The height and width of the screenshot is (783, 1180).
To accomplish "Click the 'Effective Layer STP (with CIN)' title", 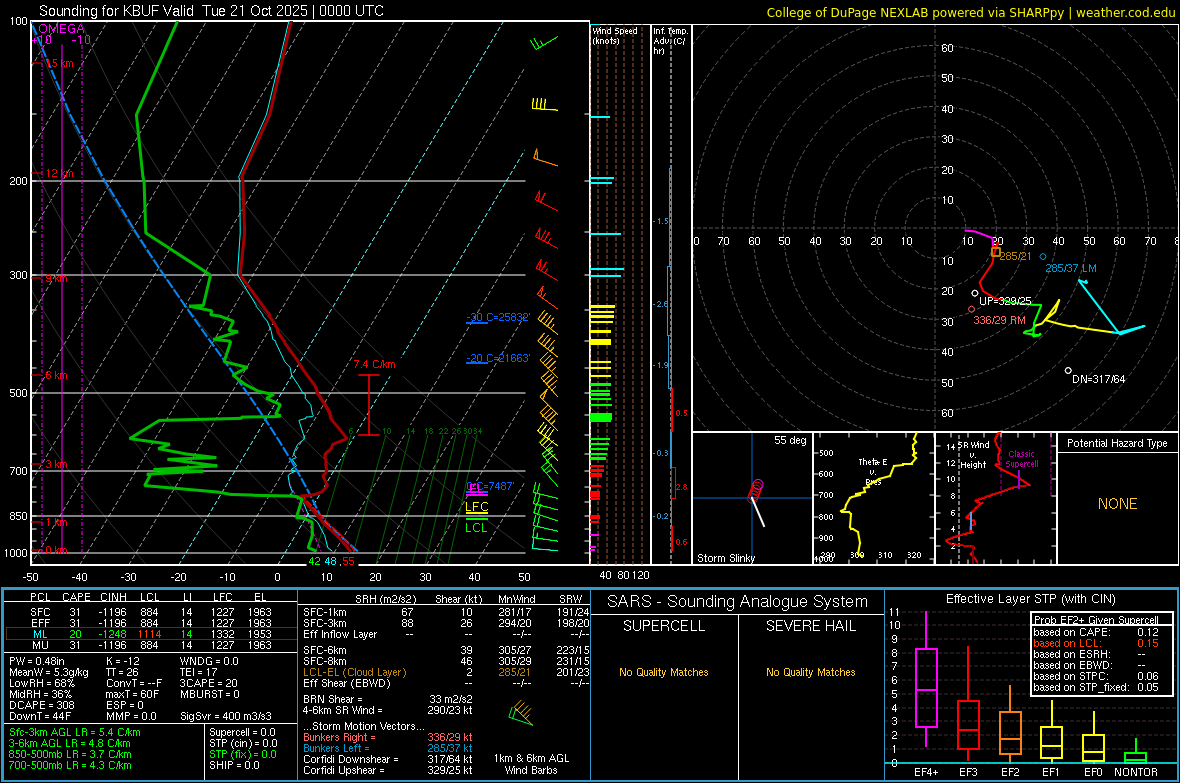I will [1030, 599].
